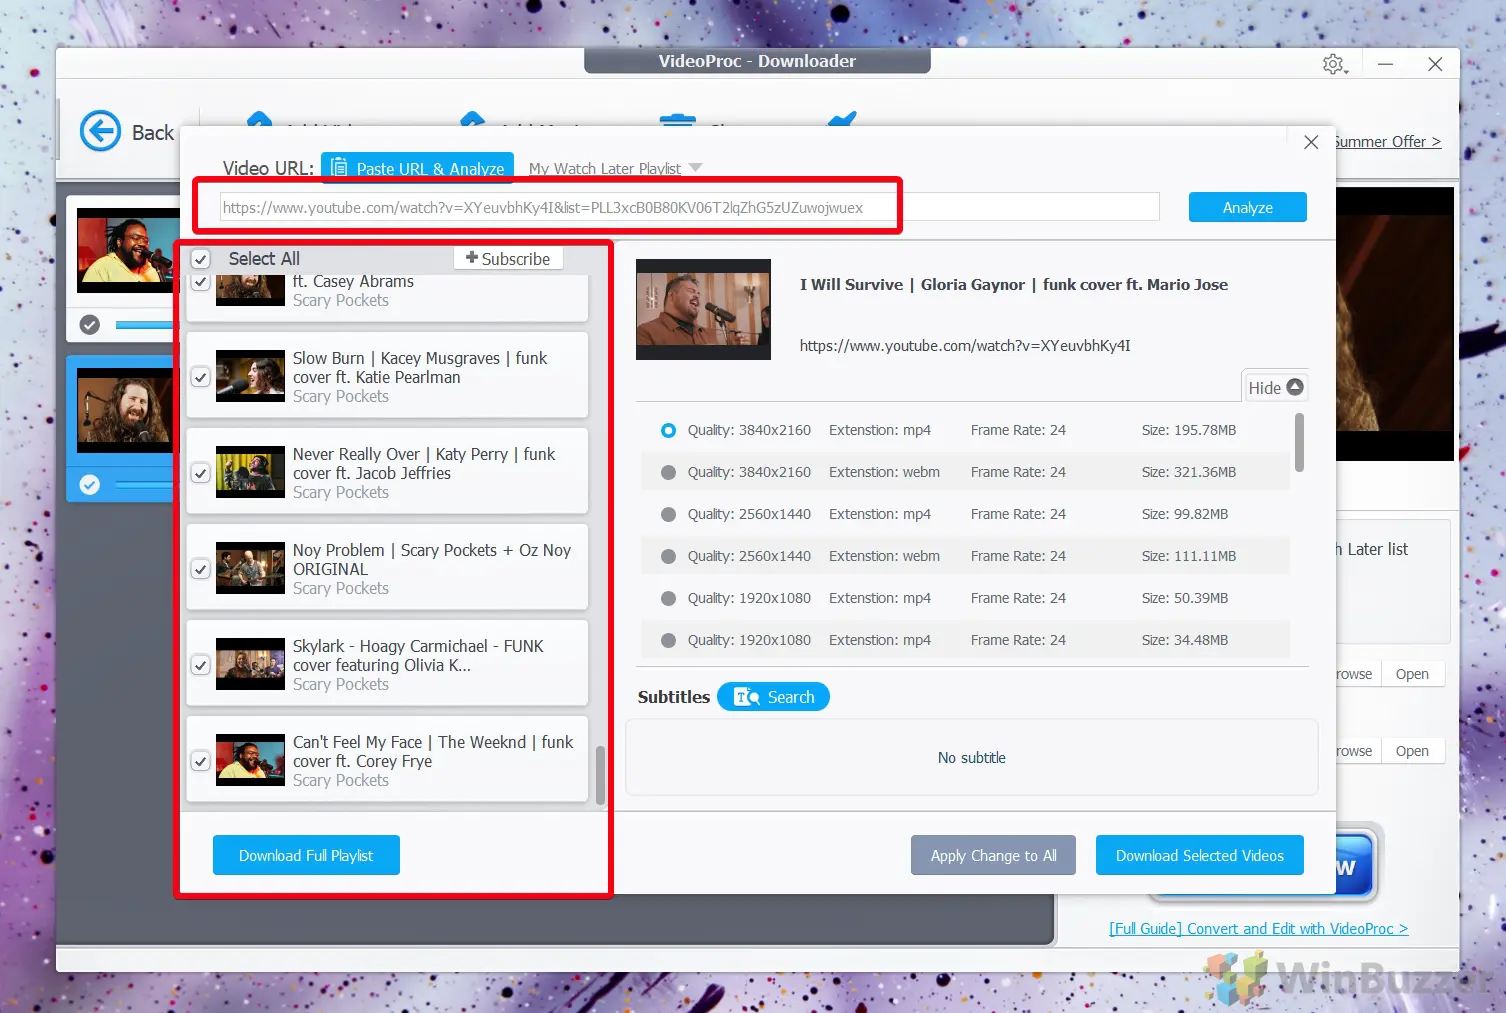Click Download Selected Videos button
This screenshot has width=1506, height=1013.
(1199, 855)
